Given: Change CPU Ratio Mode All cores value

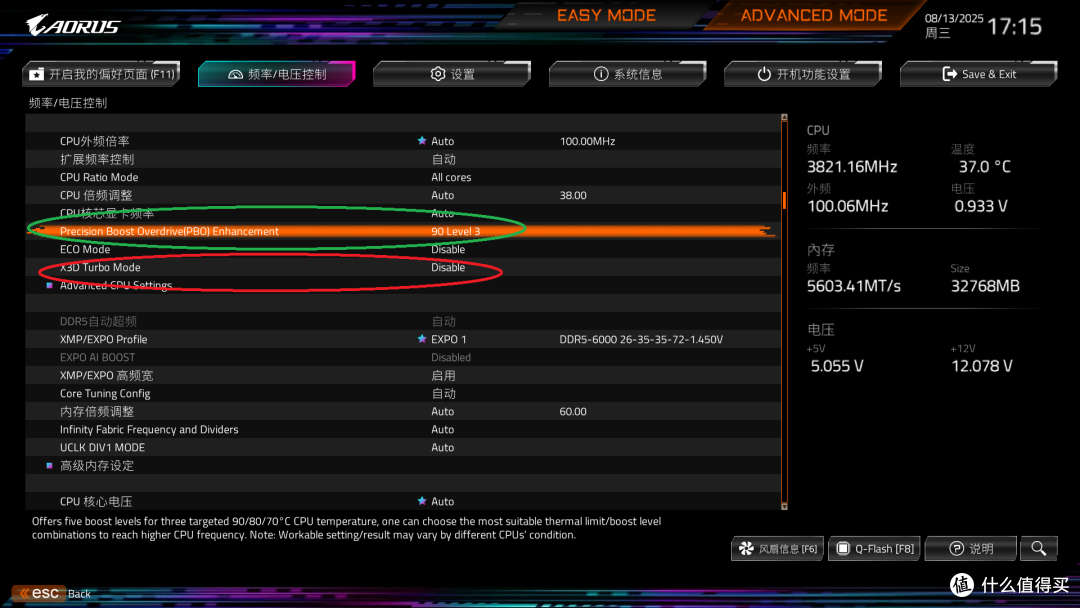Looking at the screenshot, I should point(451,177).
